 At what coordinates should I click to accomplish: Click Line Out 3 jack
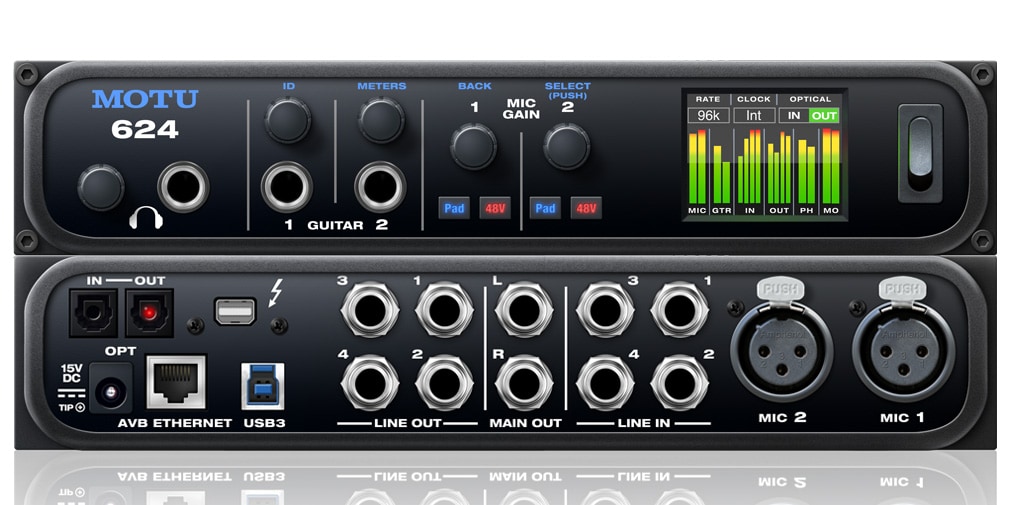coord(370,310)
